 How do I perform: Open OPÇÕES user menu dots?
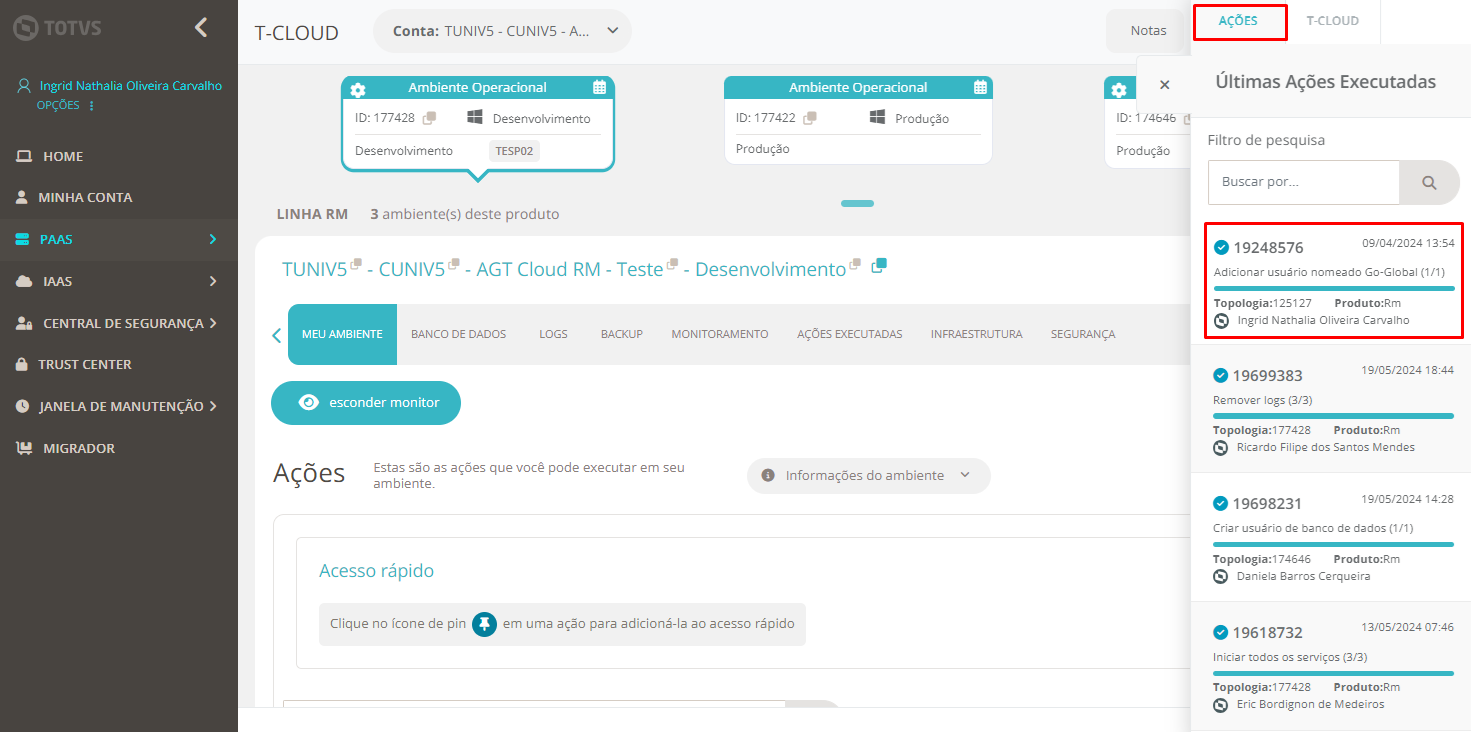click(91, 106)
